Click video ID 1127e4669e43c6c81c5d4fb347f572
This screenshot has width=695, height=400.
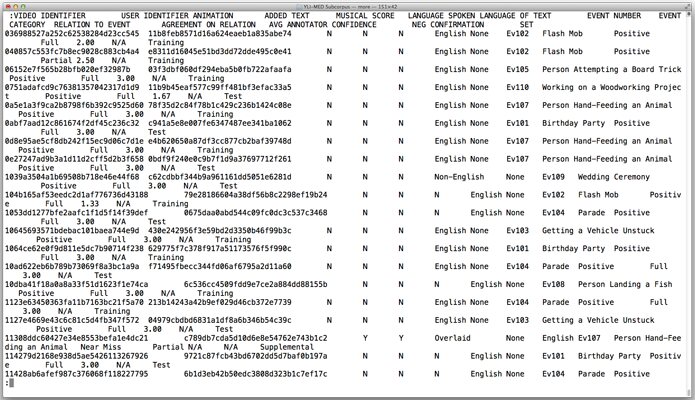click(x=72, y=320)
